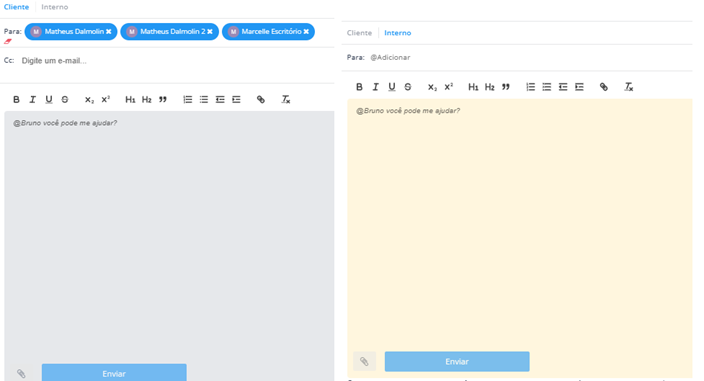Screen dimensions: 704x381
Task: Remove recipient Matheus Dalmolin
Action: point(109,31)
